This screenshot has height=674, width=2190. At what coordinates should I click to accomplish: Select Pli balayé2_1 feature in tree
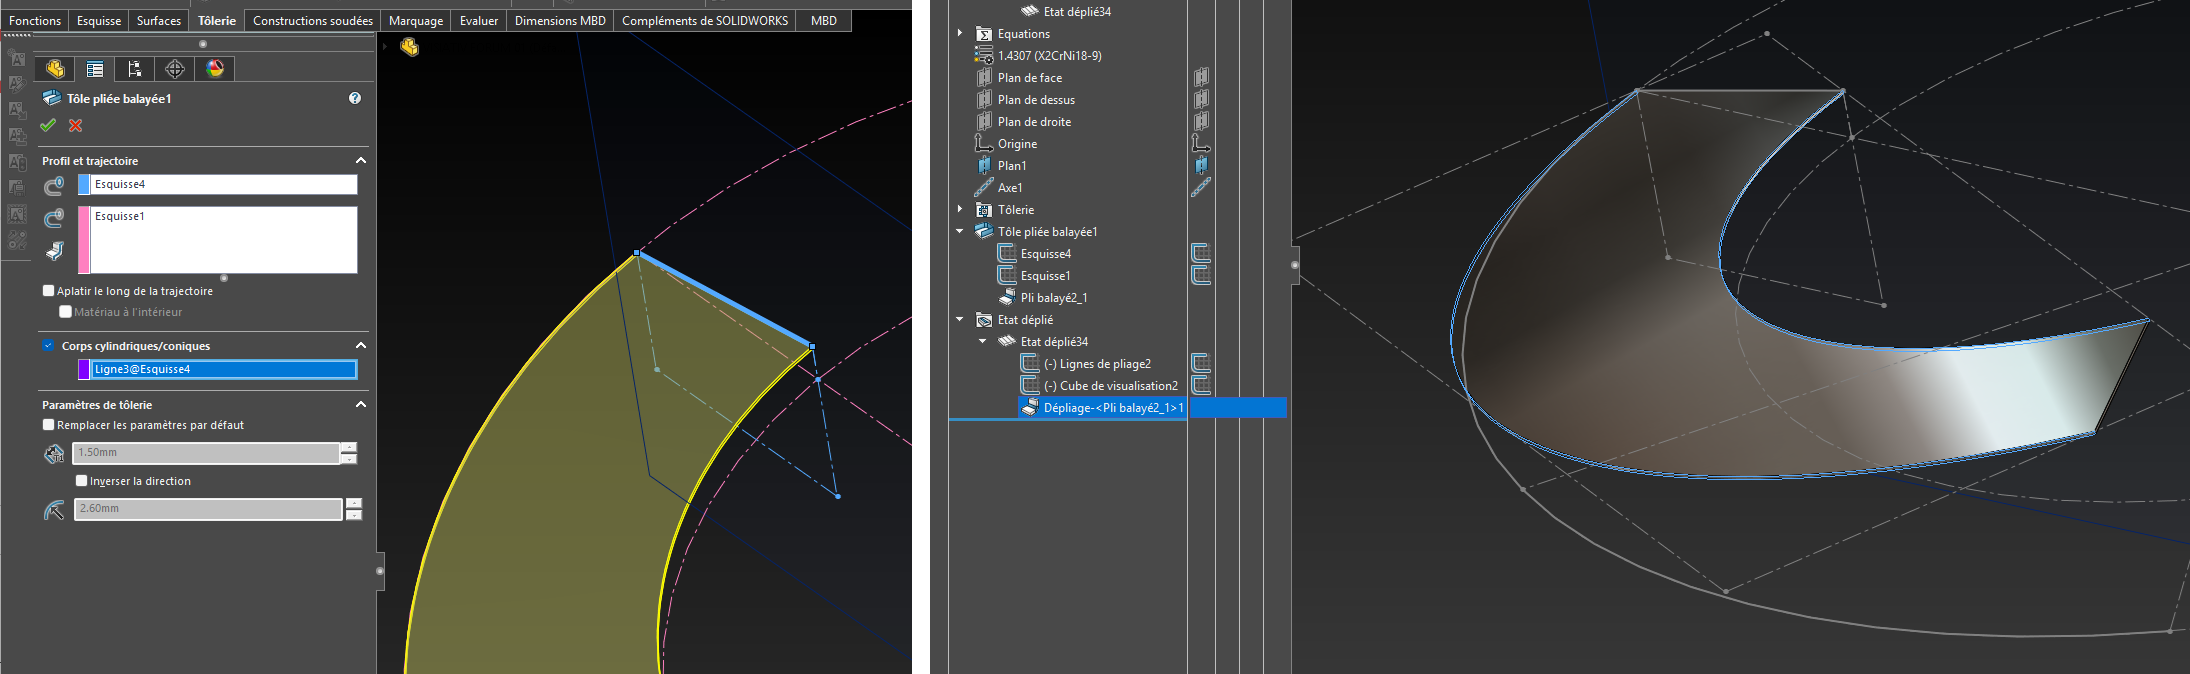1053,298
